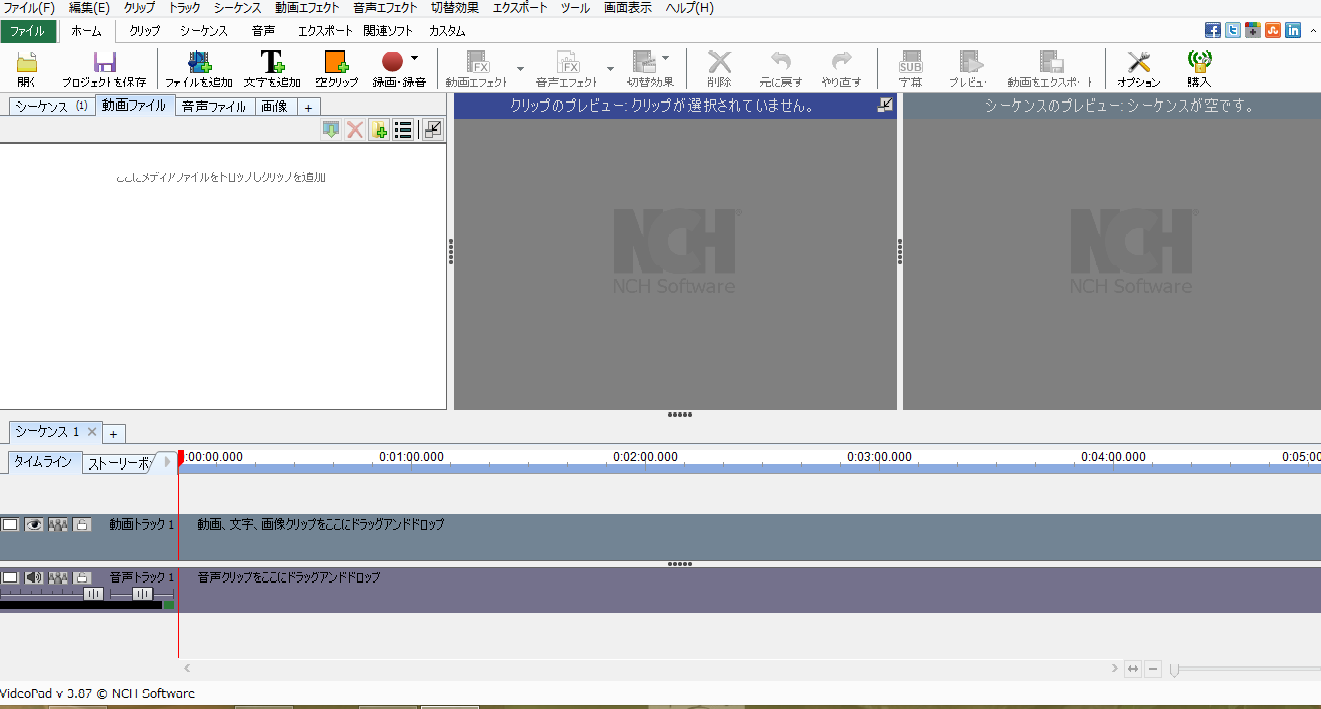
Task: Click the green down-arrow bin icon
Action: (331, 129)
